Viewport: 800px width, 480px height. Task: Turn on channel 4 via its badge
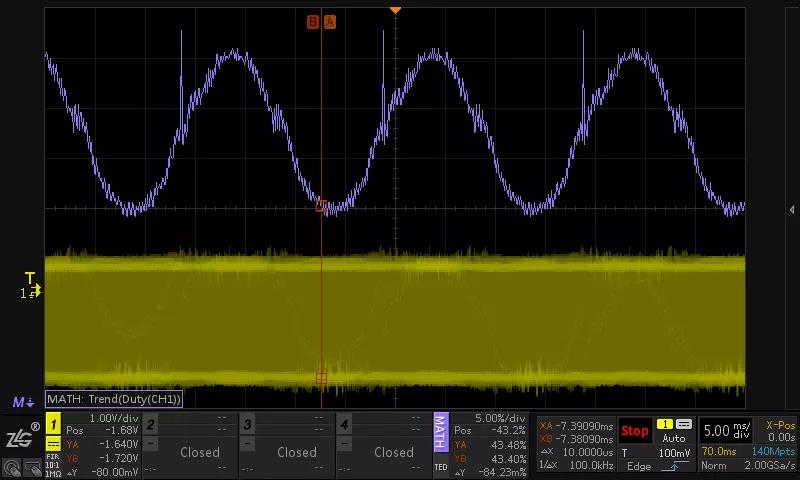345,425
